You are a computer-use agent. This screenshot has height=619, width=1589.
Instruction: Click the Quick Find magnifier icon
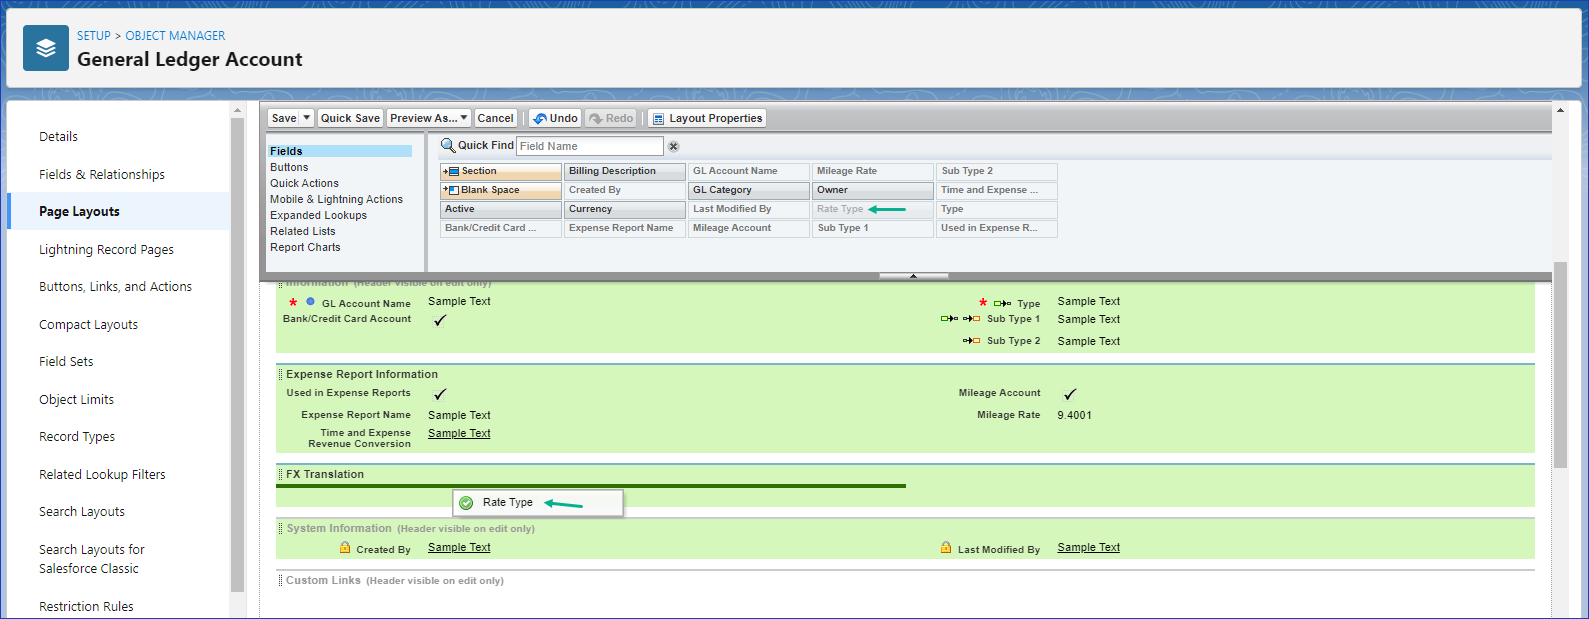click(x=448, y=146)
